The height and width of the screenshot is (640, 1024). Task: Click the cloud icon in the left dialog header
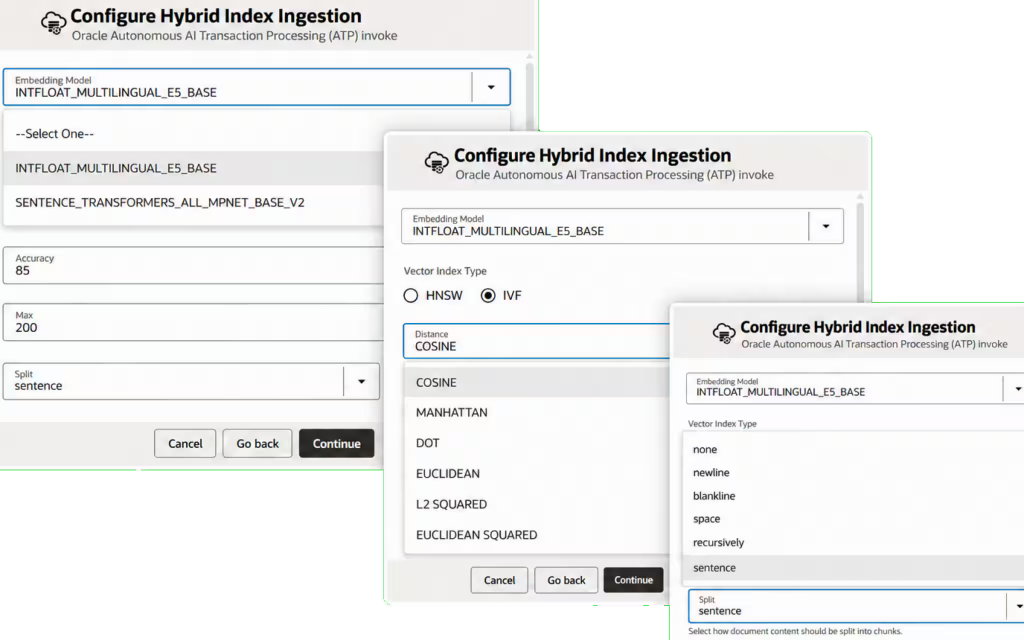pyautogui.click(x=54, y=24)
